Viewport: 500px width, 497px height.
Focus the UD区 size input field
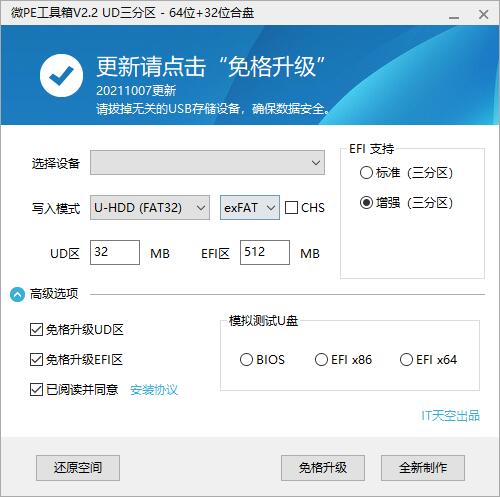click(115, 252)
